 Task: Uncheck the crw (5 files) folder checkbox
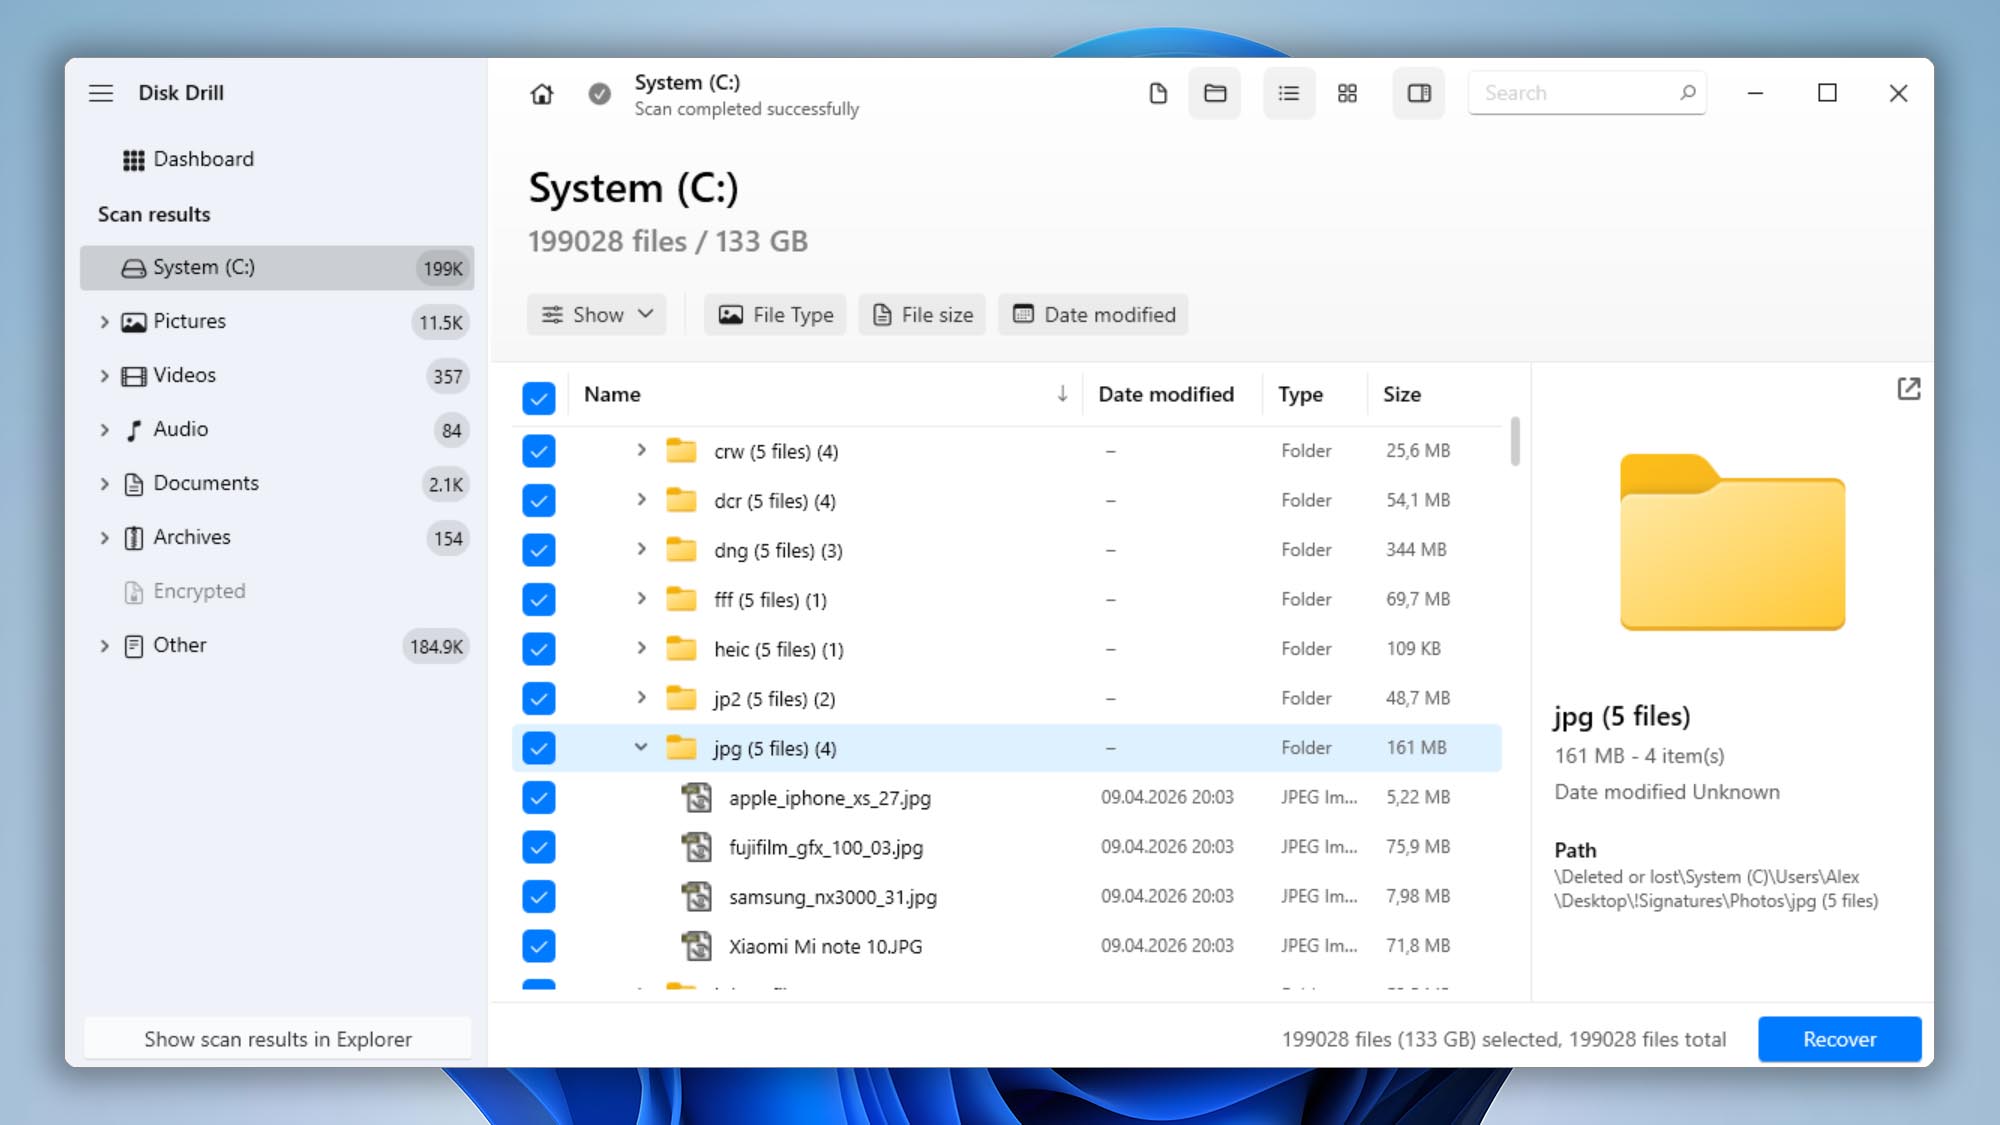click(538, 451)
